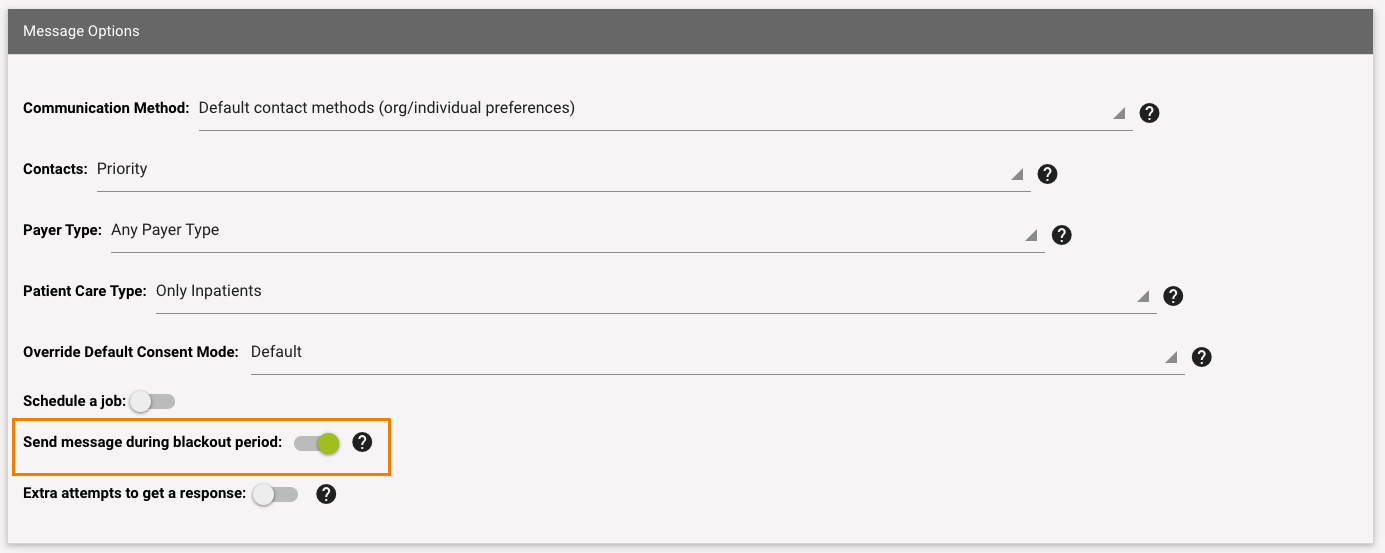Viewport: 1385px width, 553px height.
Task: Click the Any Payer Type value
Action: pos(165,230)
